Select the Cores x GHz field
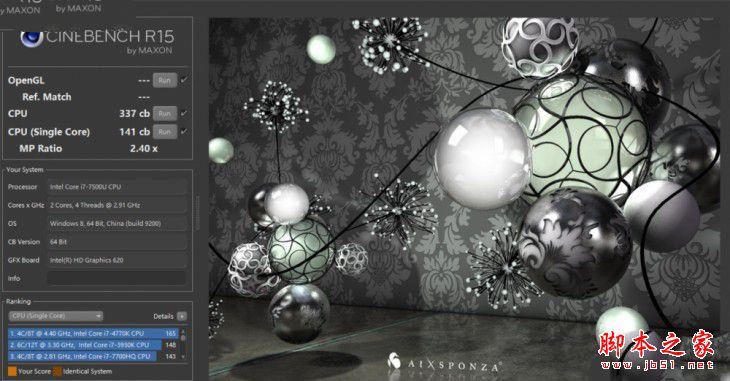The height and width of the screenshot is (381, 730). (117, 205)
